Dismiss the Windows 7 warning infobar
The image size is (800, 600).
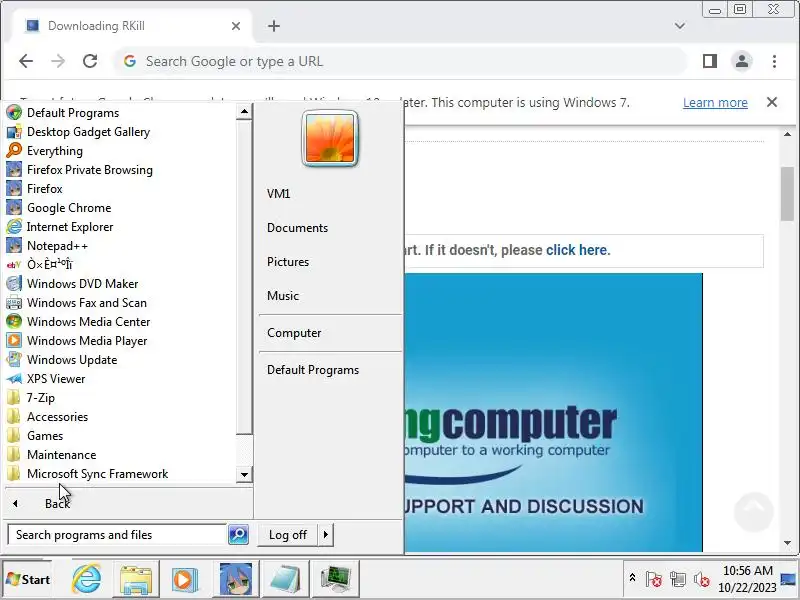[x=772, y=102]
